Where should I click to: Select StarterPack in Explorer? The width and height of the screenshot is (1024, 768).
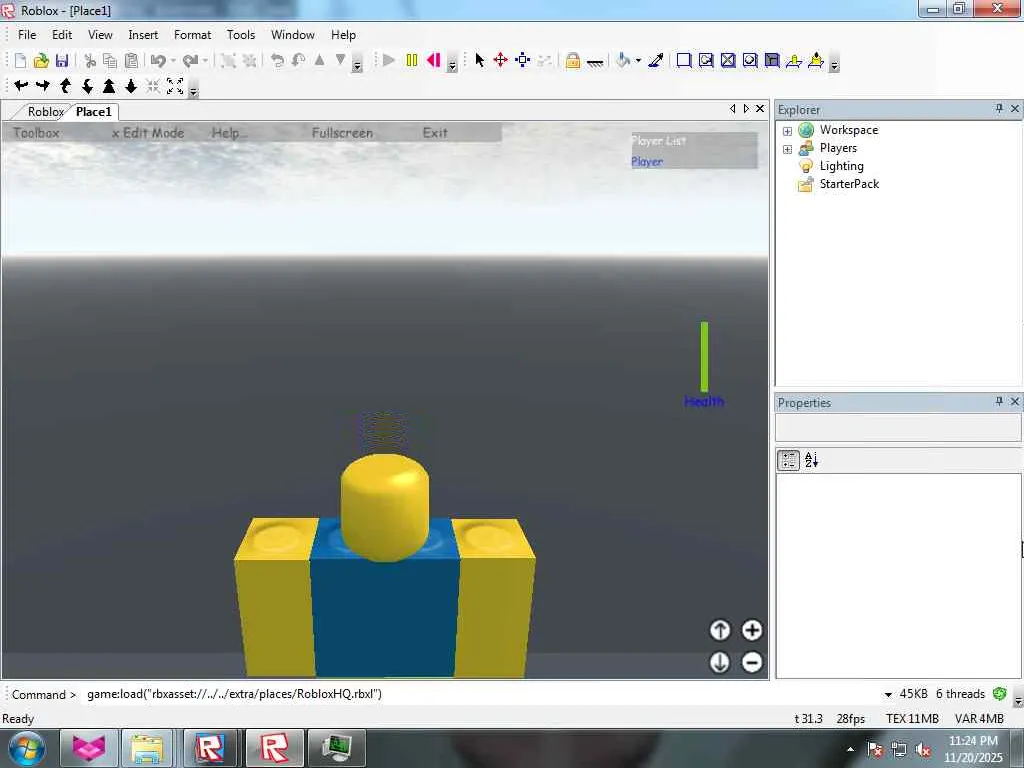(x=849, y=184)
